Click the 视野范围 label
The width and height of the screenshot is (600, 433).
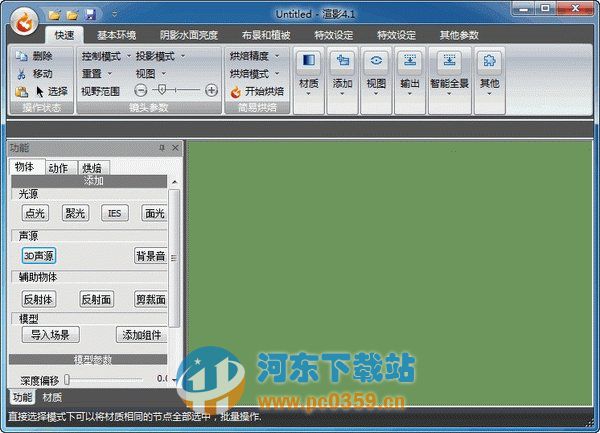[x=100, y=91]
